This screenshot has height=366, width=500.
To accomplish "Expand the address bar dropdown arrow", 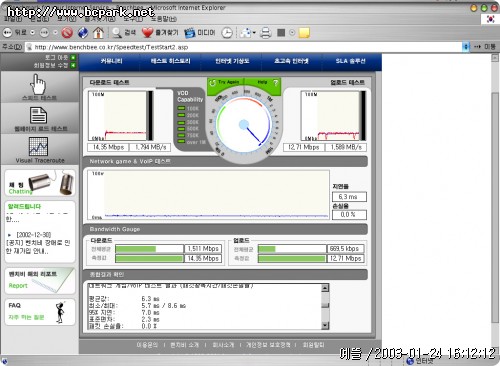I will click(x=466, y=47).
